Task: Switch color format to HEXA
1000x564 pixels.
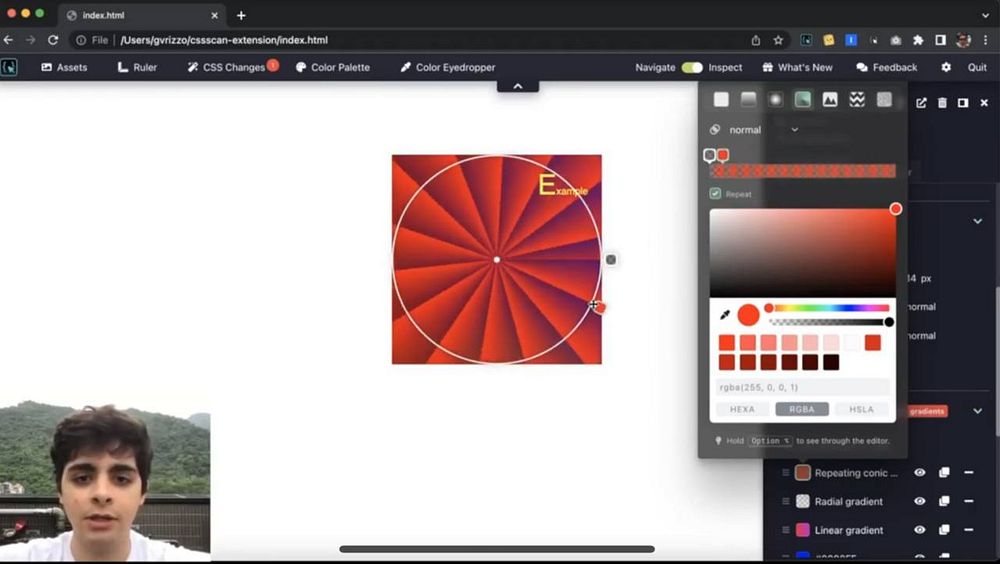Action: pos(742,409)
